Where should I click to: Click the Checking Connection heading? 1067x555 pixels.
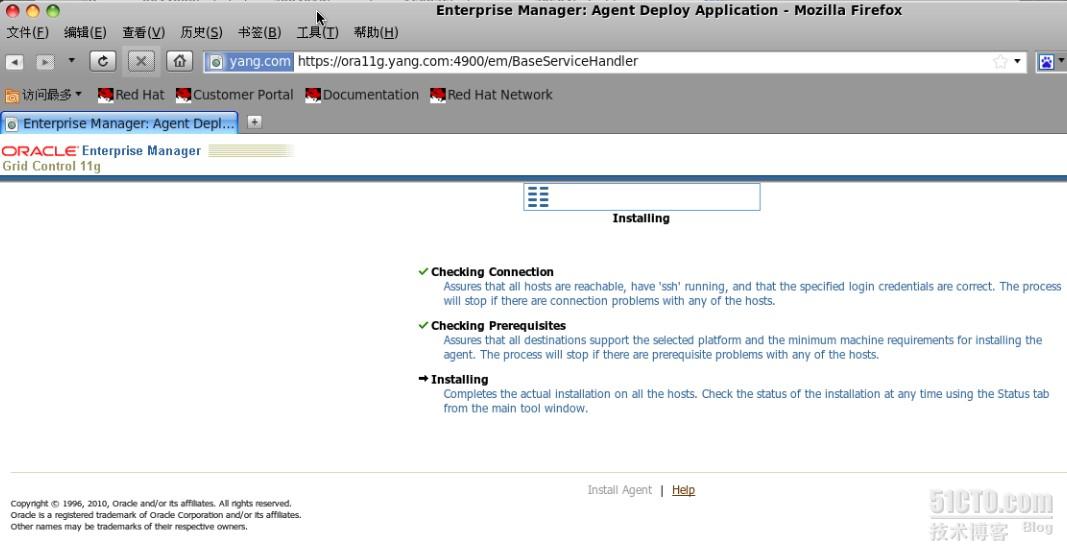[492, 272]
